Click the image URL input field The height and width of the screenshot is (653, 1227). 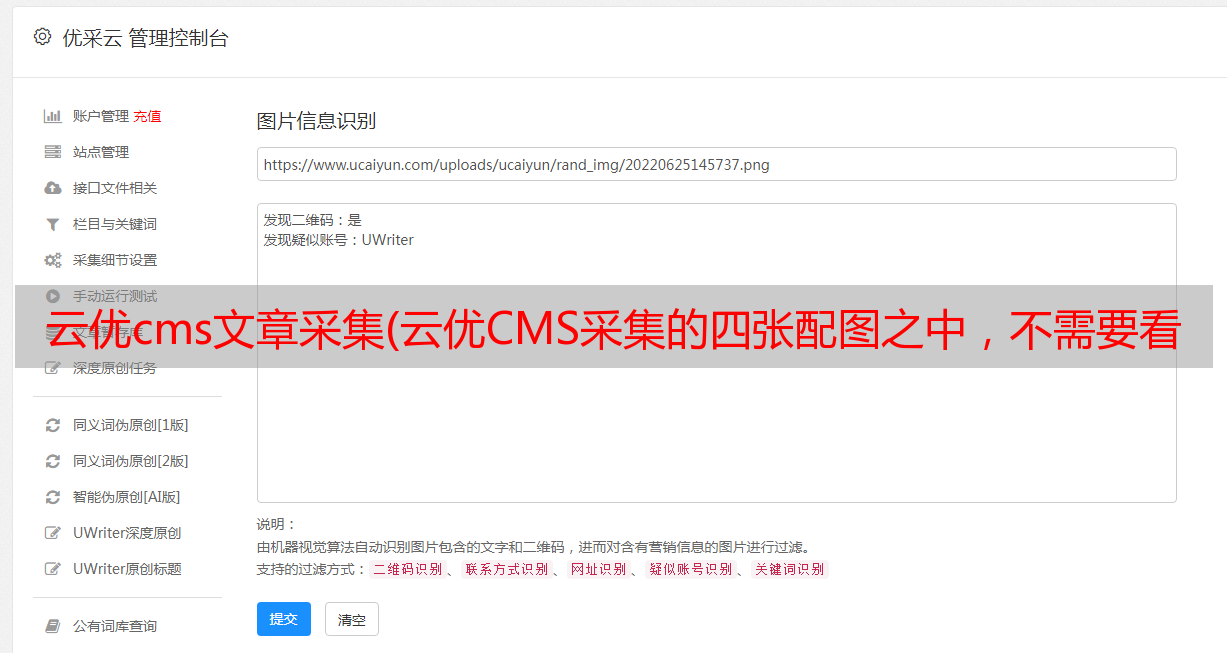click(716, 164)
